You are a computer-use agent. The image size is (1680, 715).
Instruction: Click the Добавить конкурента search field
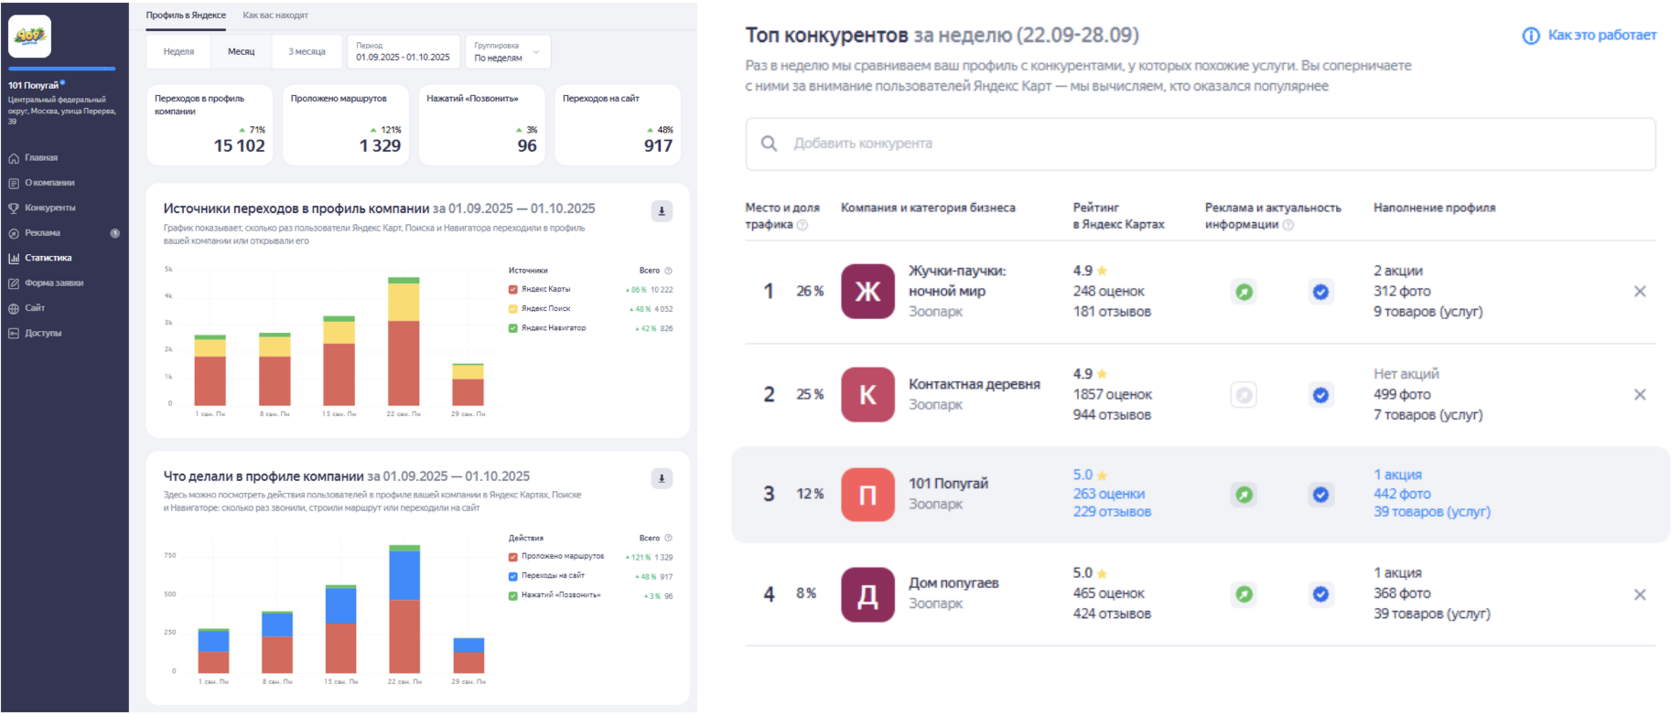tap(1200, 143)
